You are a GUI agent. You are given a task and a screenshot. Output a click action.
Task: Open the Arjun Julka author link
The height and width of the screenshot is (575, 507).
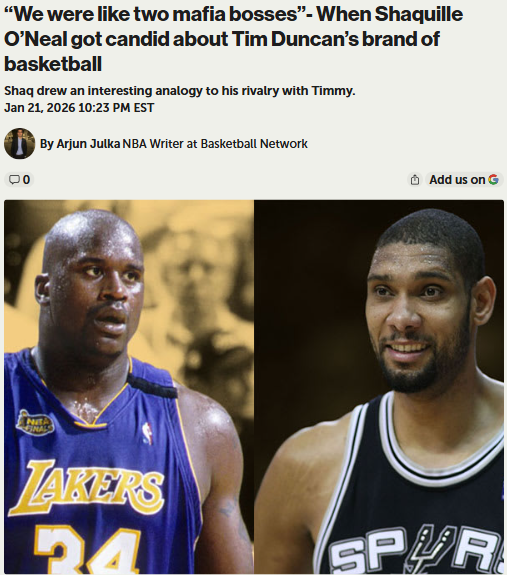pos(88,144)
